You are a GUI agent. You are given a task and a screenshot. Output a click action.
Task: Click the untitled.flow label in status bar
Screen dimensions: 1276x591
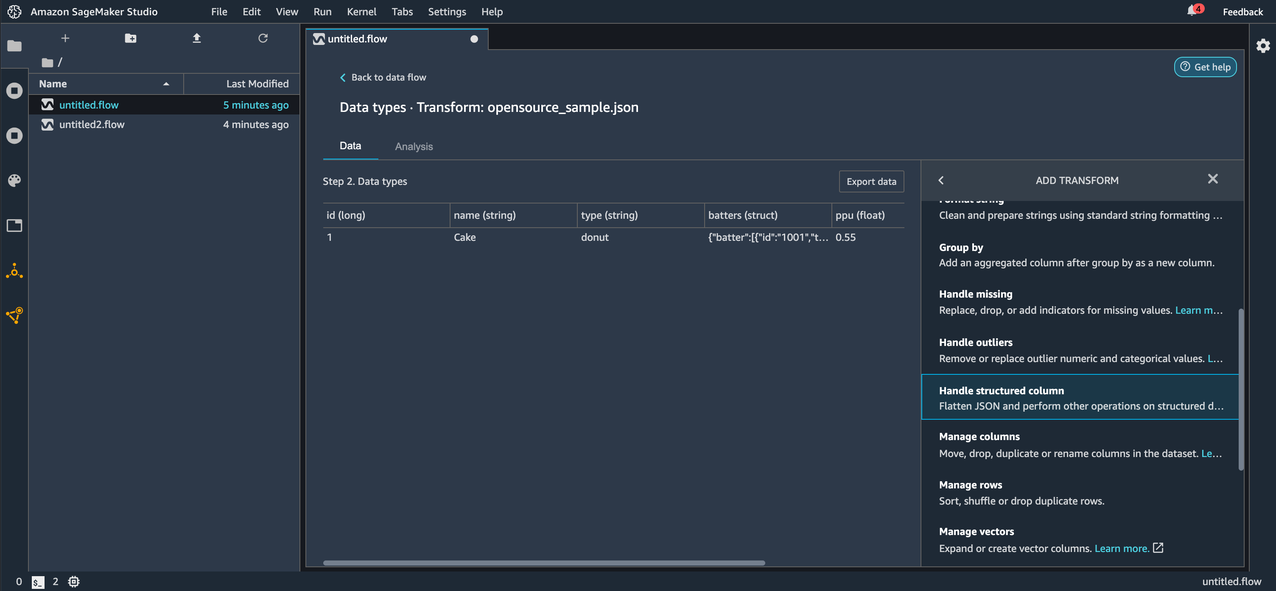pyautogui.click(x=1234, y=582)
